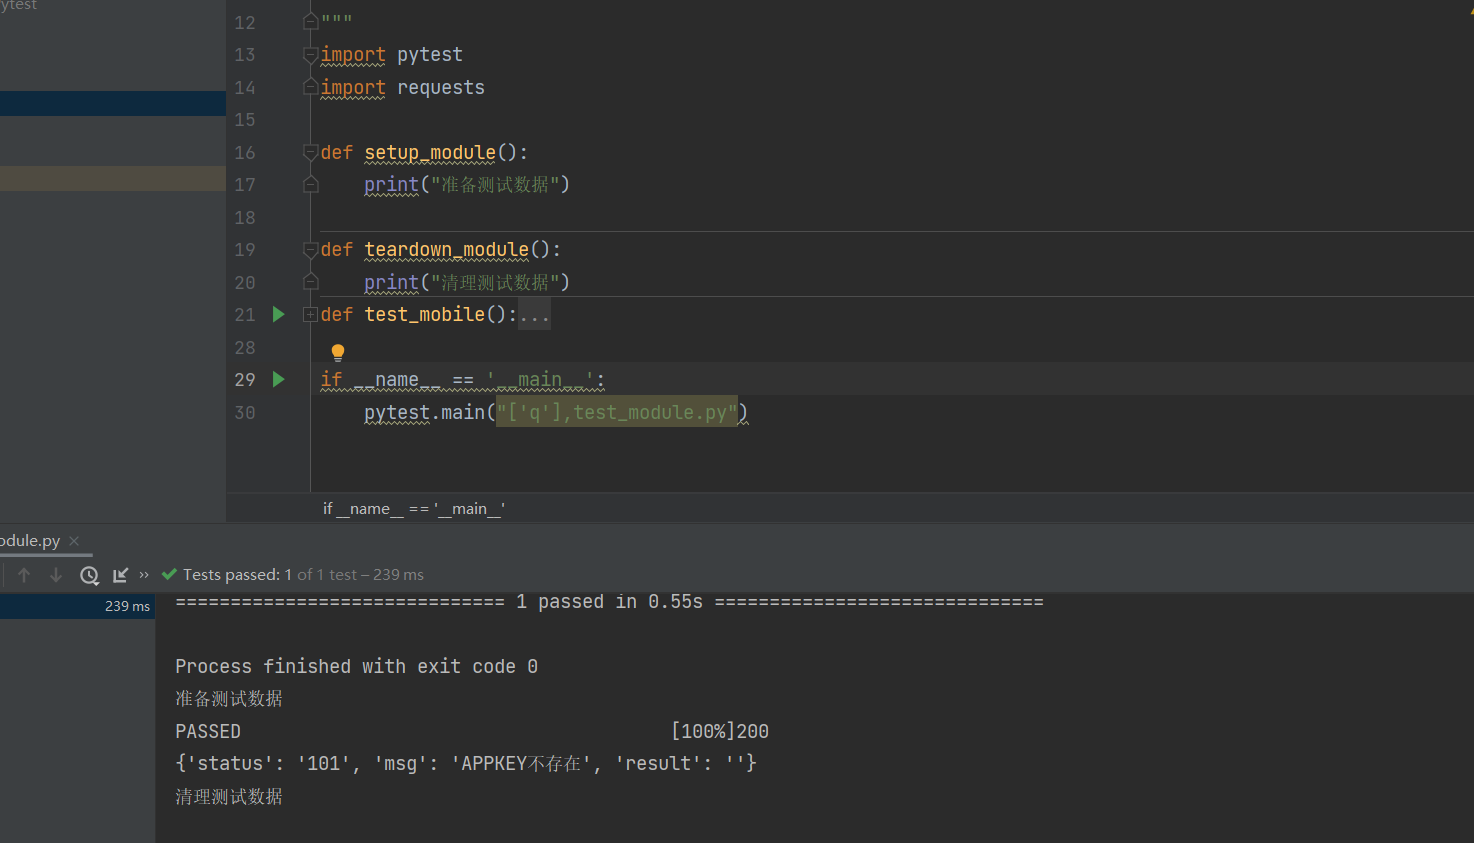
Task: Collapse the imports fold marker on line 13
Action: point(310,54)
